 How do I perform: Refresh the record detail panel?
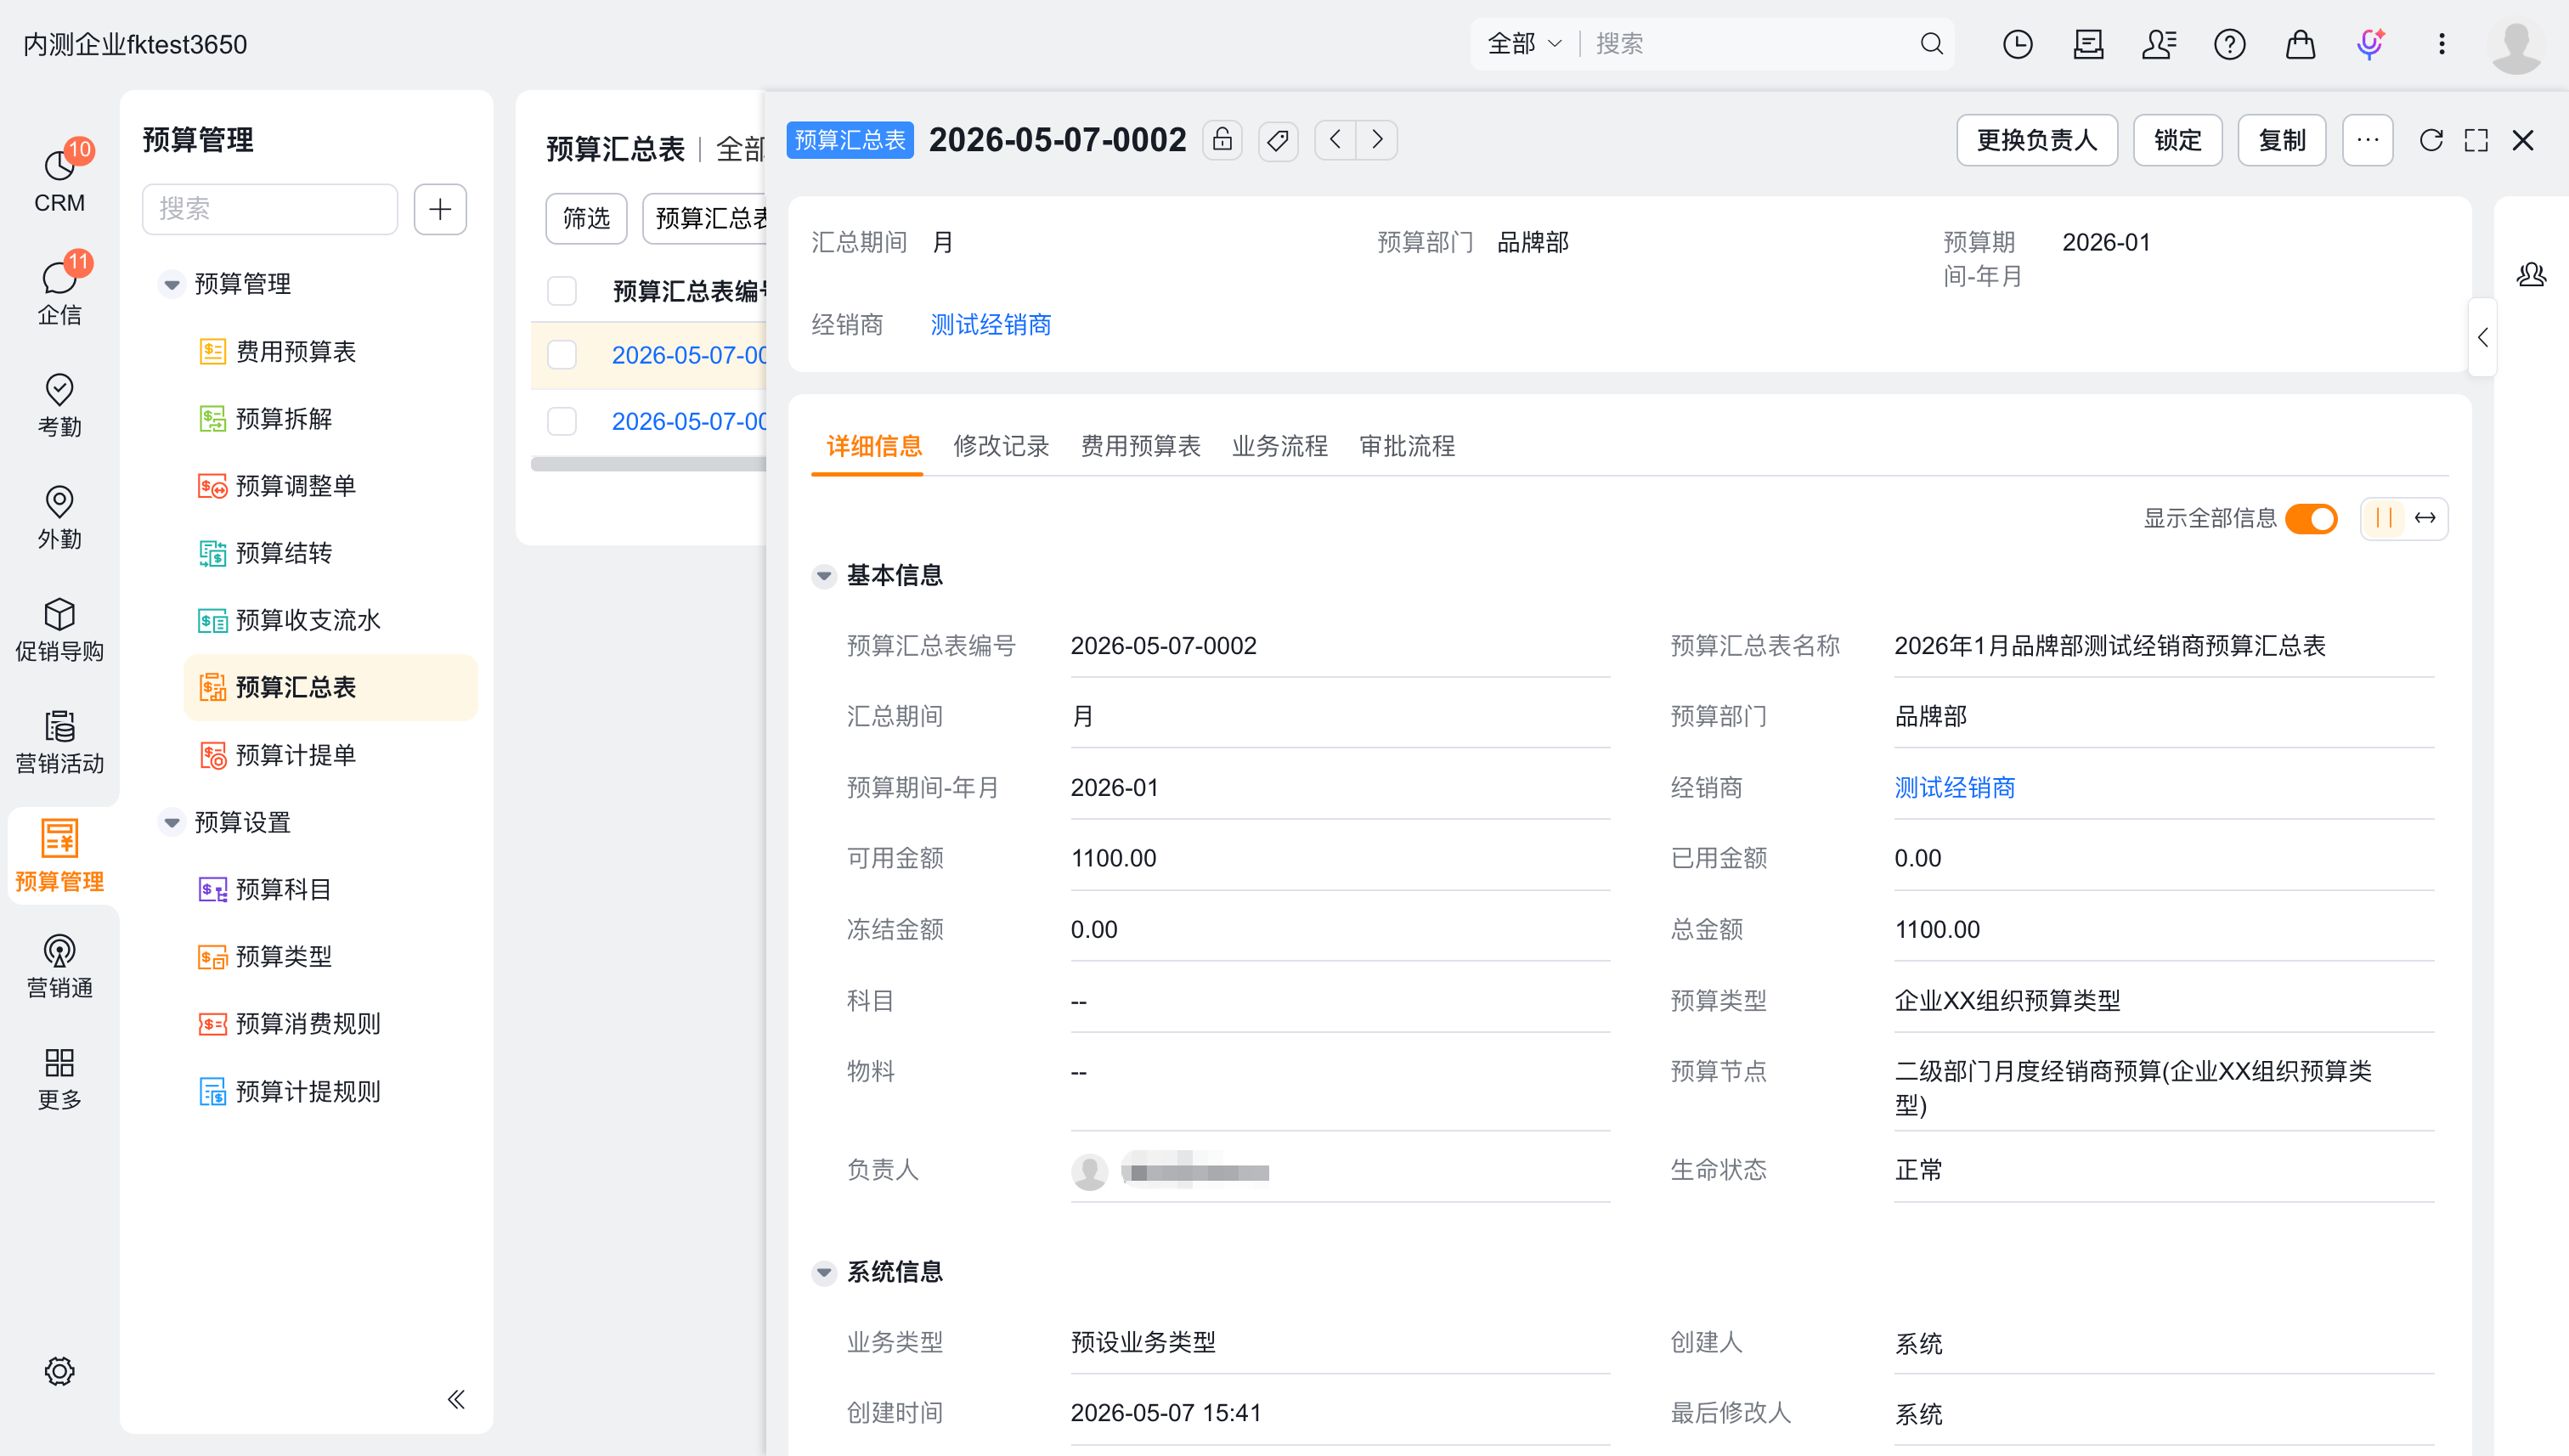(2431, 140)
